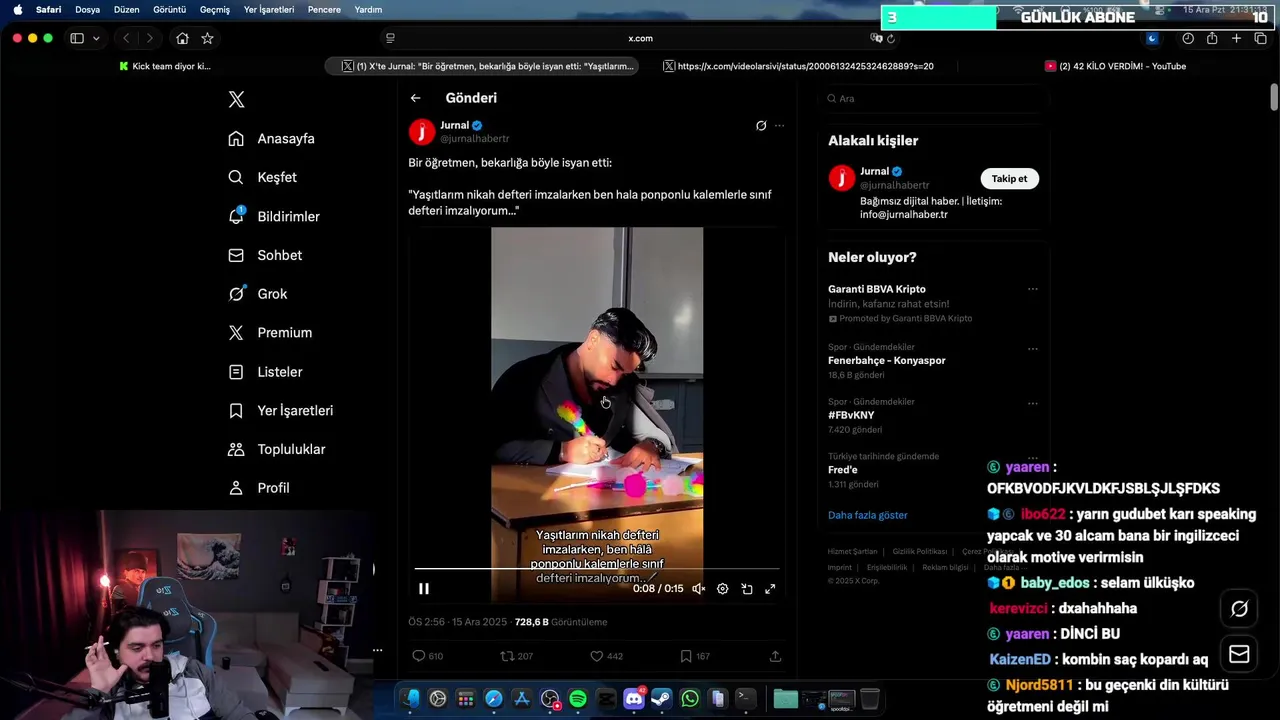Follow Jurnal with Takip et button
This screenshot has height=720, width=1280.
coord(1009,178)
